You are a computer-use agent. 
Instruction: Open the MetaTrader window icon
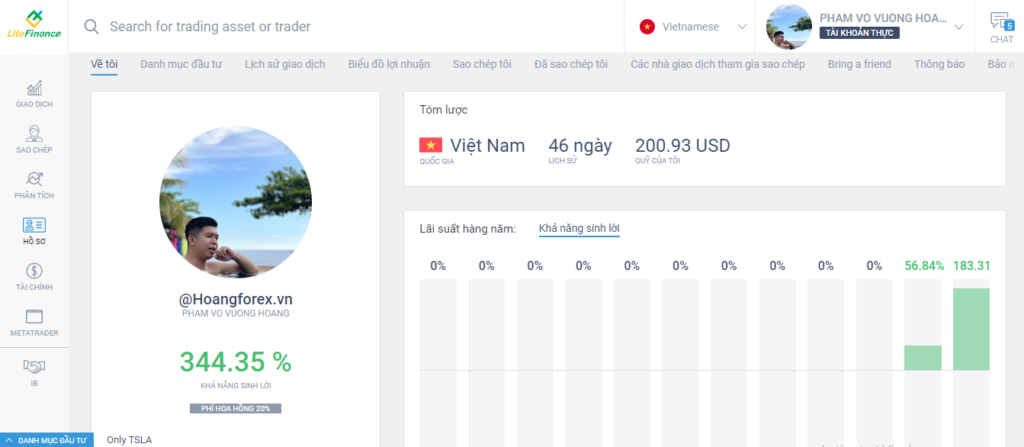tap(34, 316)
